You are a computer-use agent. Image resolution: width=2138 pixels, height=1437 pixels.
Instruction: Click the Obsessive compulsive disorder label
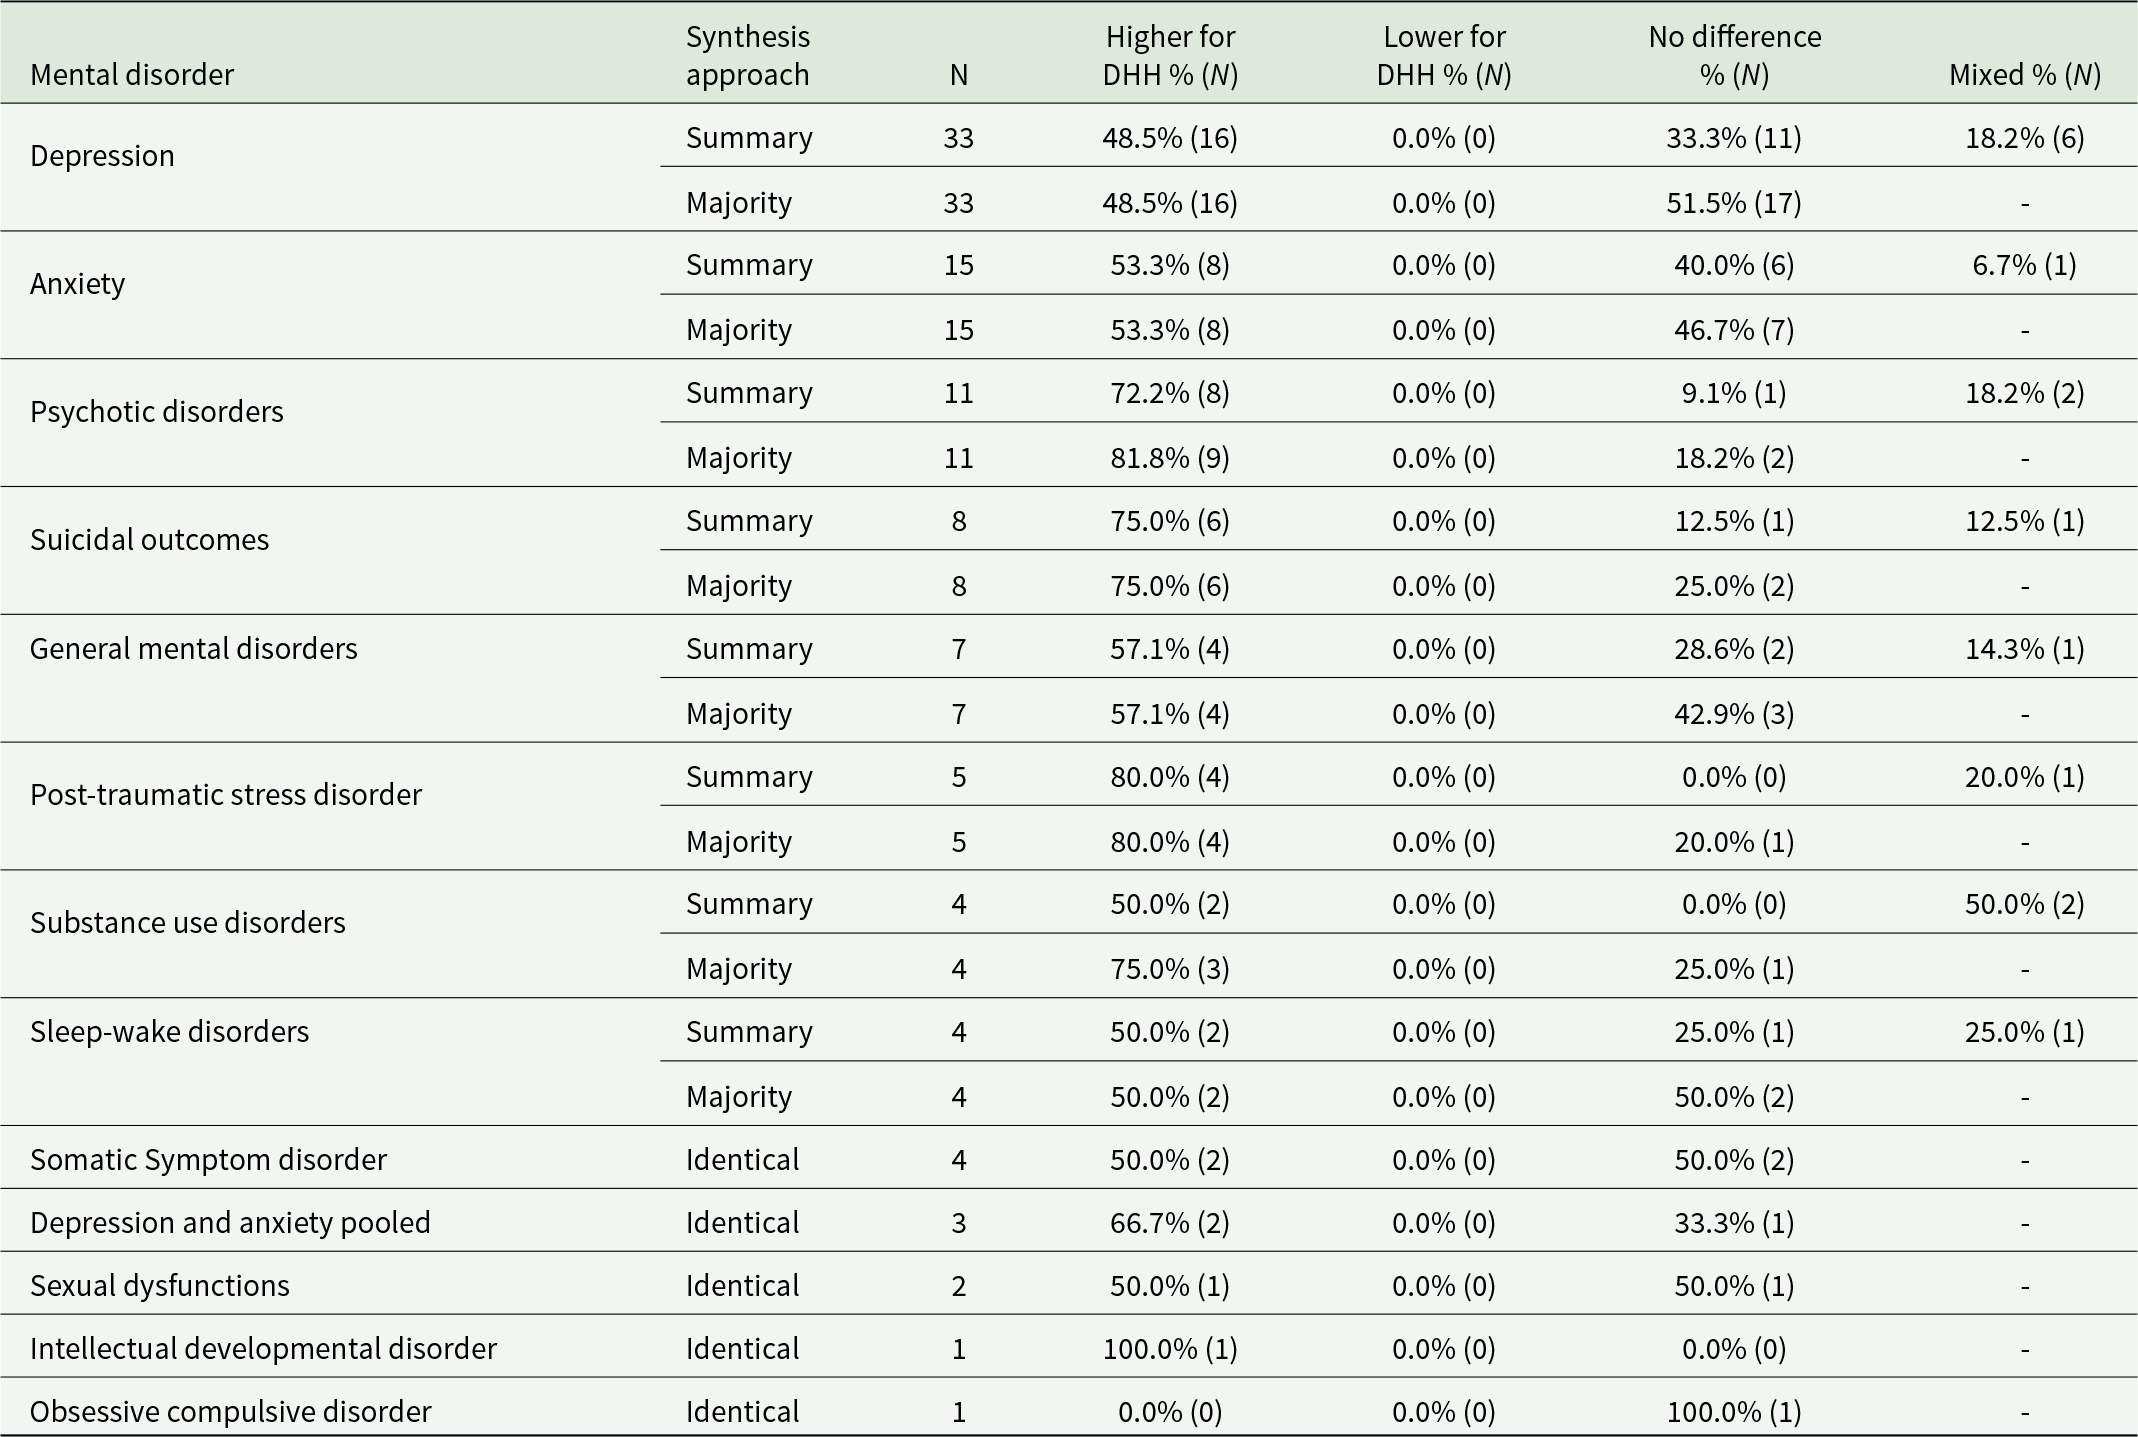pyautogui.click(x=231, y=1412)
